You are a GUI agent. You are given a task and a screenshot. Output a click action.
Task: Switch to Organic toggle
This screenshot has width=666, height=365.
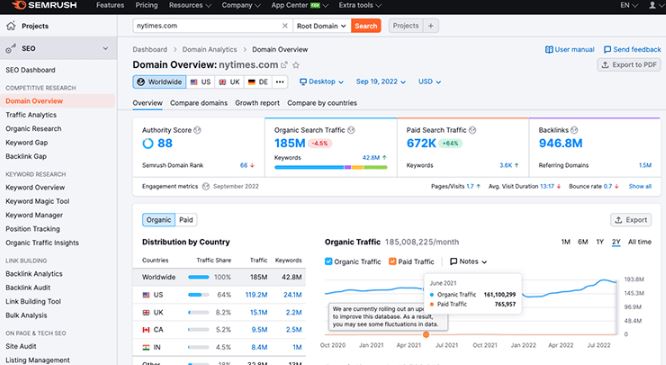coord(159,220)
